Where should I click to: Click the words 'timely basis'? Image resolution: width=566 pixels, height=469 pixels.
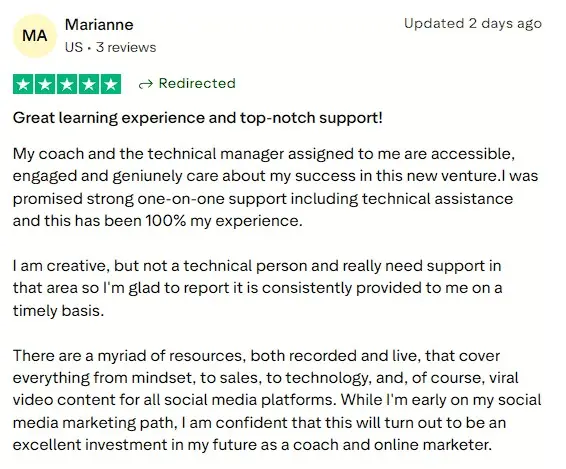58,311
